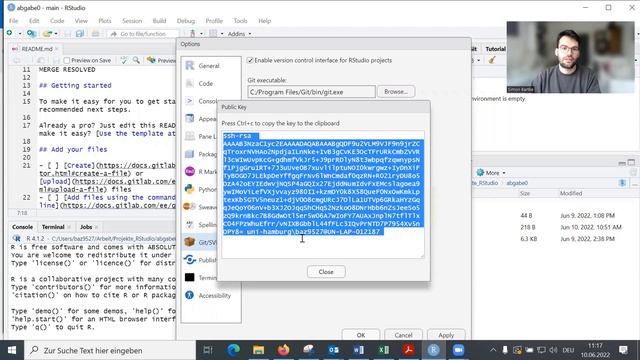The height and width of the screenshot is (360, 640).
Task: Click the Size column header
Action: pyautogui.click(x=525, y=193)
